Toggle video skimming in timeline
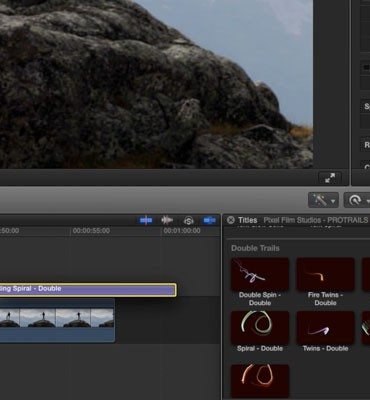The image size is (370, 400). (146, 220)
